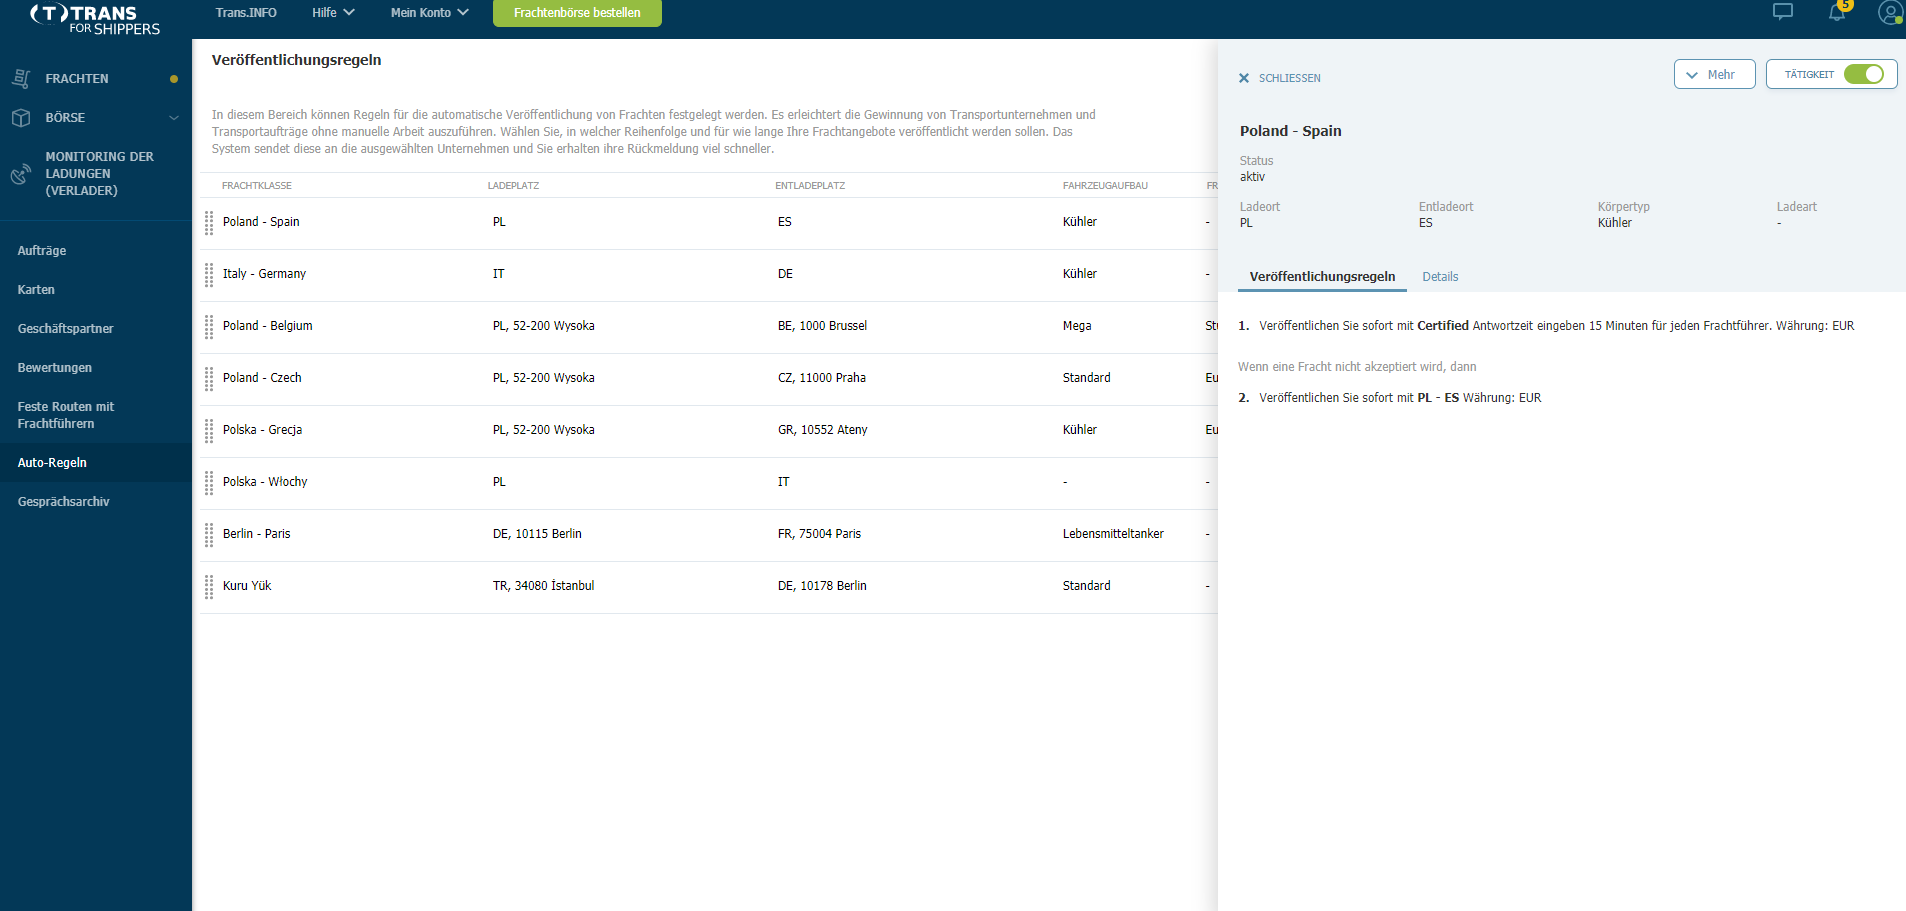
Task: Open the Mehr dropdown
Action: tap(1714, 74)
